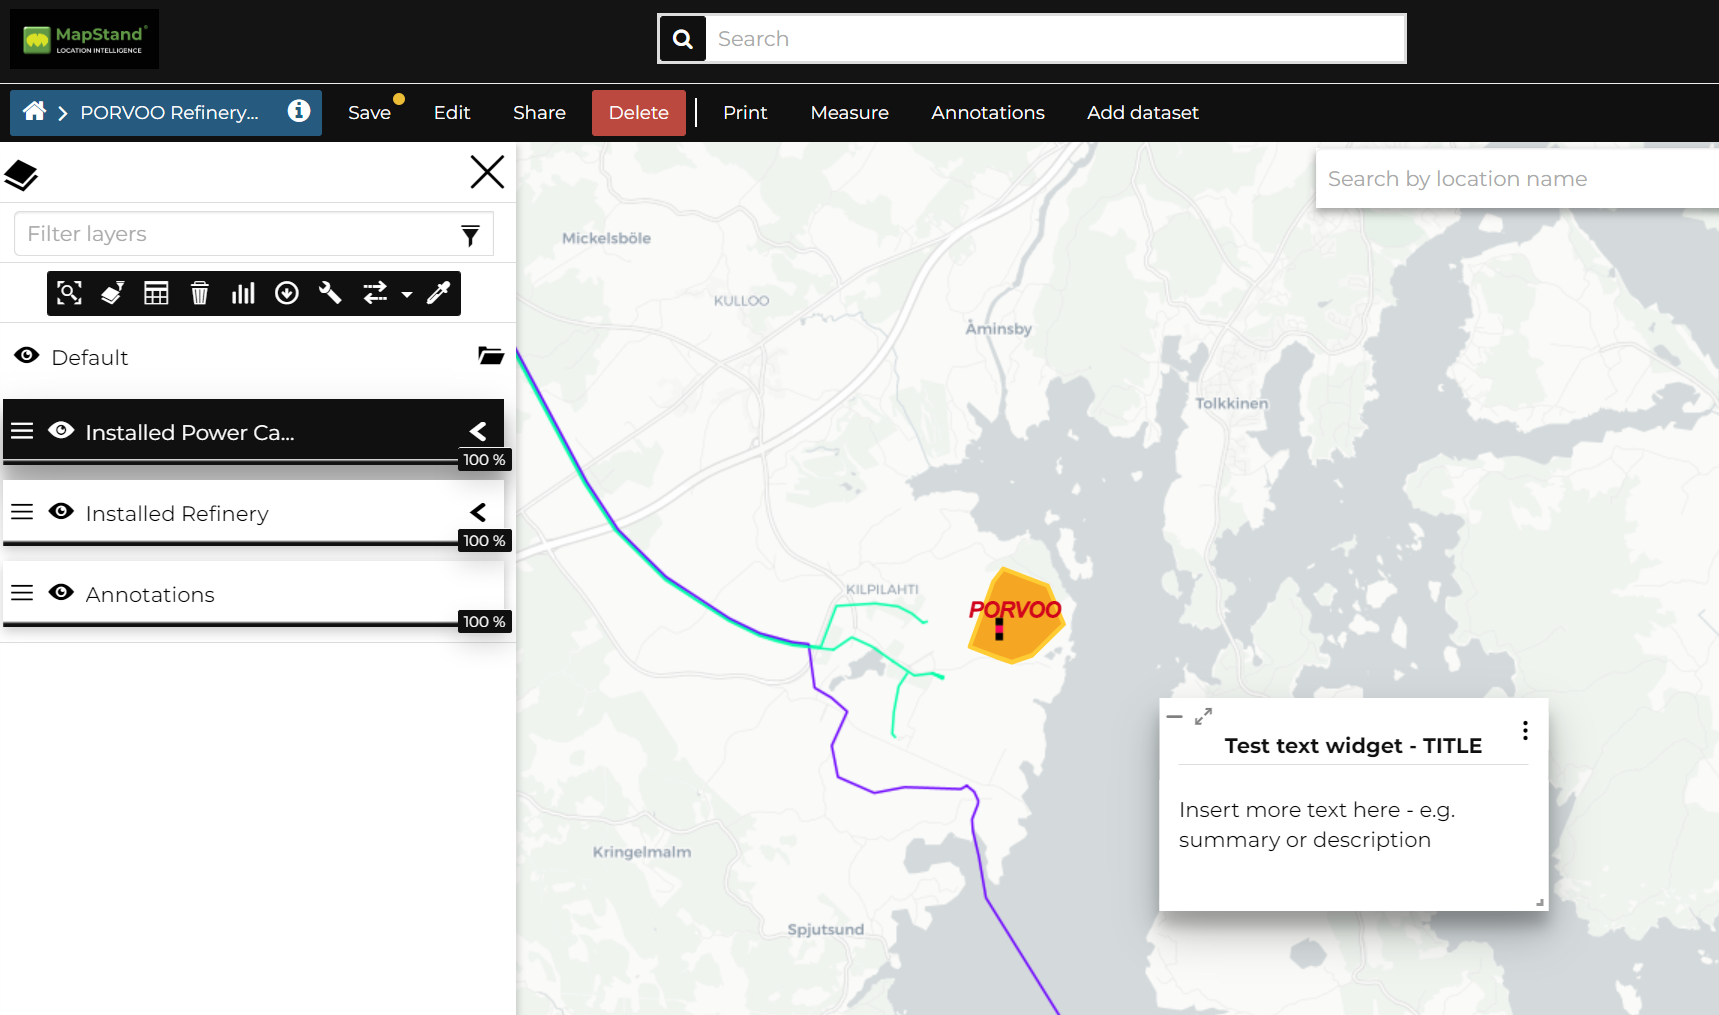Click the Mickelsböle map label
This screenshot has height=1015, width=1719.
tap(606, 238)
